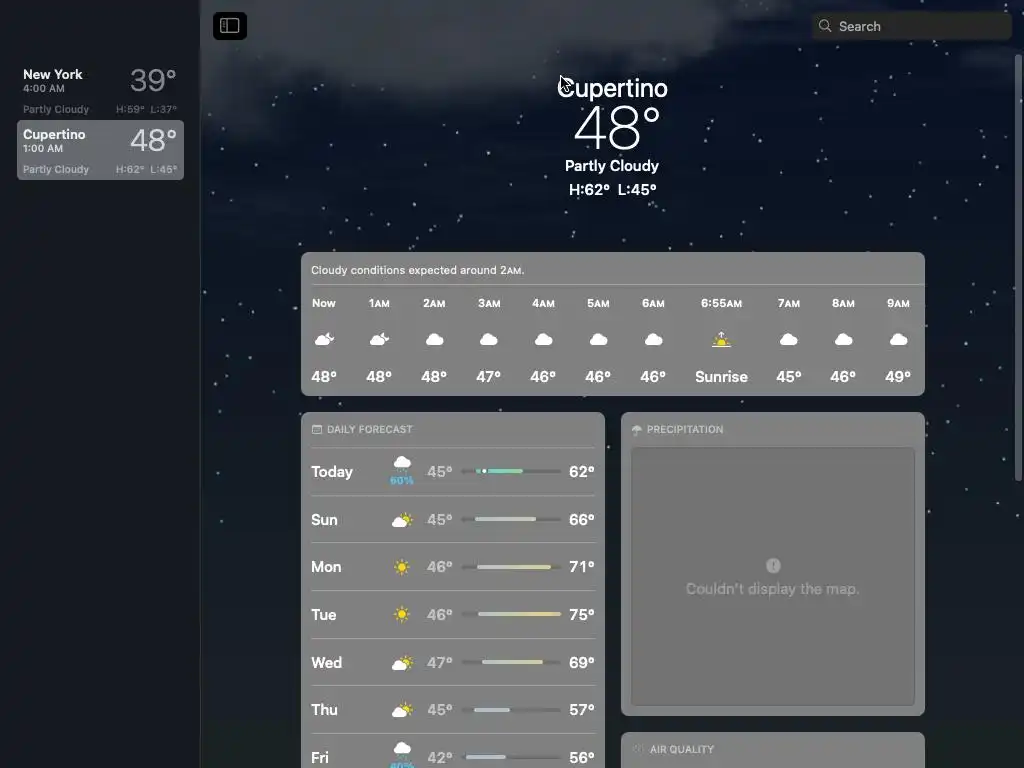Click Today's temperature range bar
Viewport: 1024px width, 768px height.
tap(511, 471)
